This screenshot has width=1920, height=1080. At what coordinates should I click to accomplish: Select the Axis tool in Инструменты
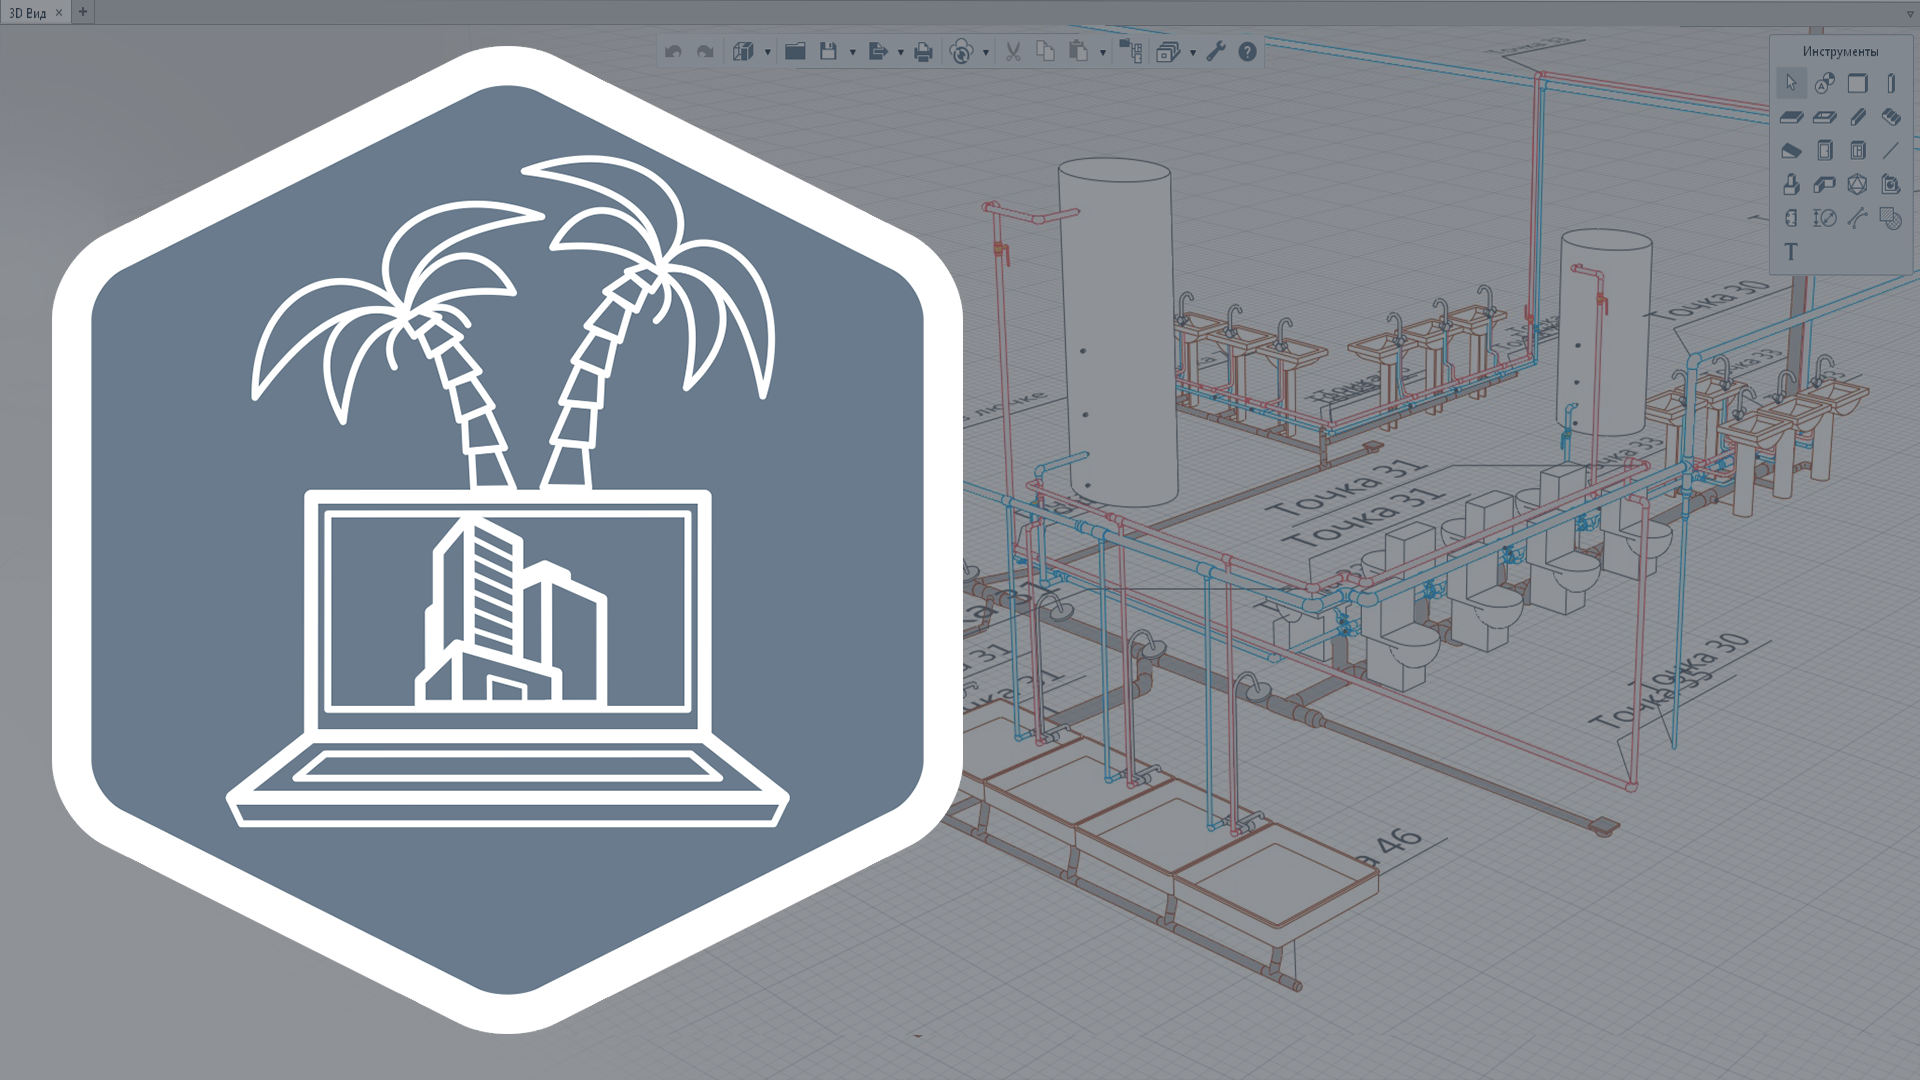click(x=1825, y=83)
